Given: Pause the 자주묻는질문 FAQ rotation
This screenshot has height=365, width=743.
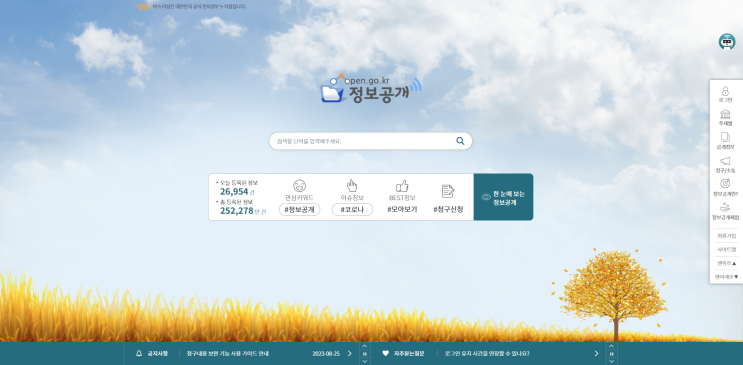Looking at the screenshot, I should click(611, 354).
